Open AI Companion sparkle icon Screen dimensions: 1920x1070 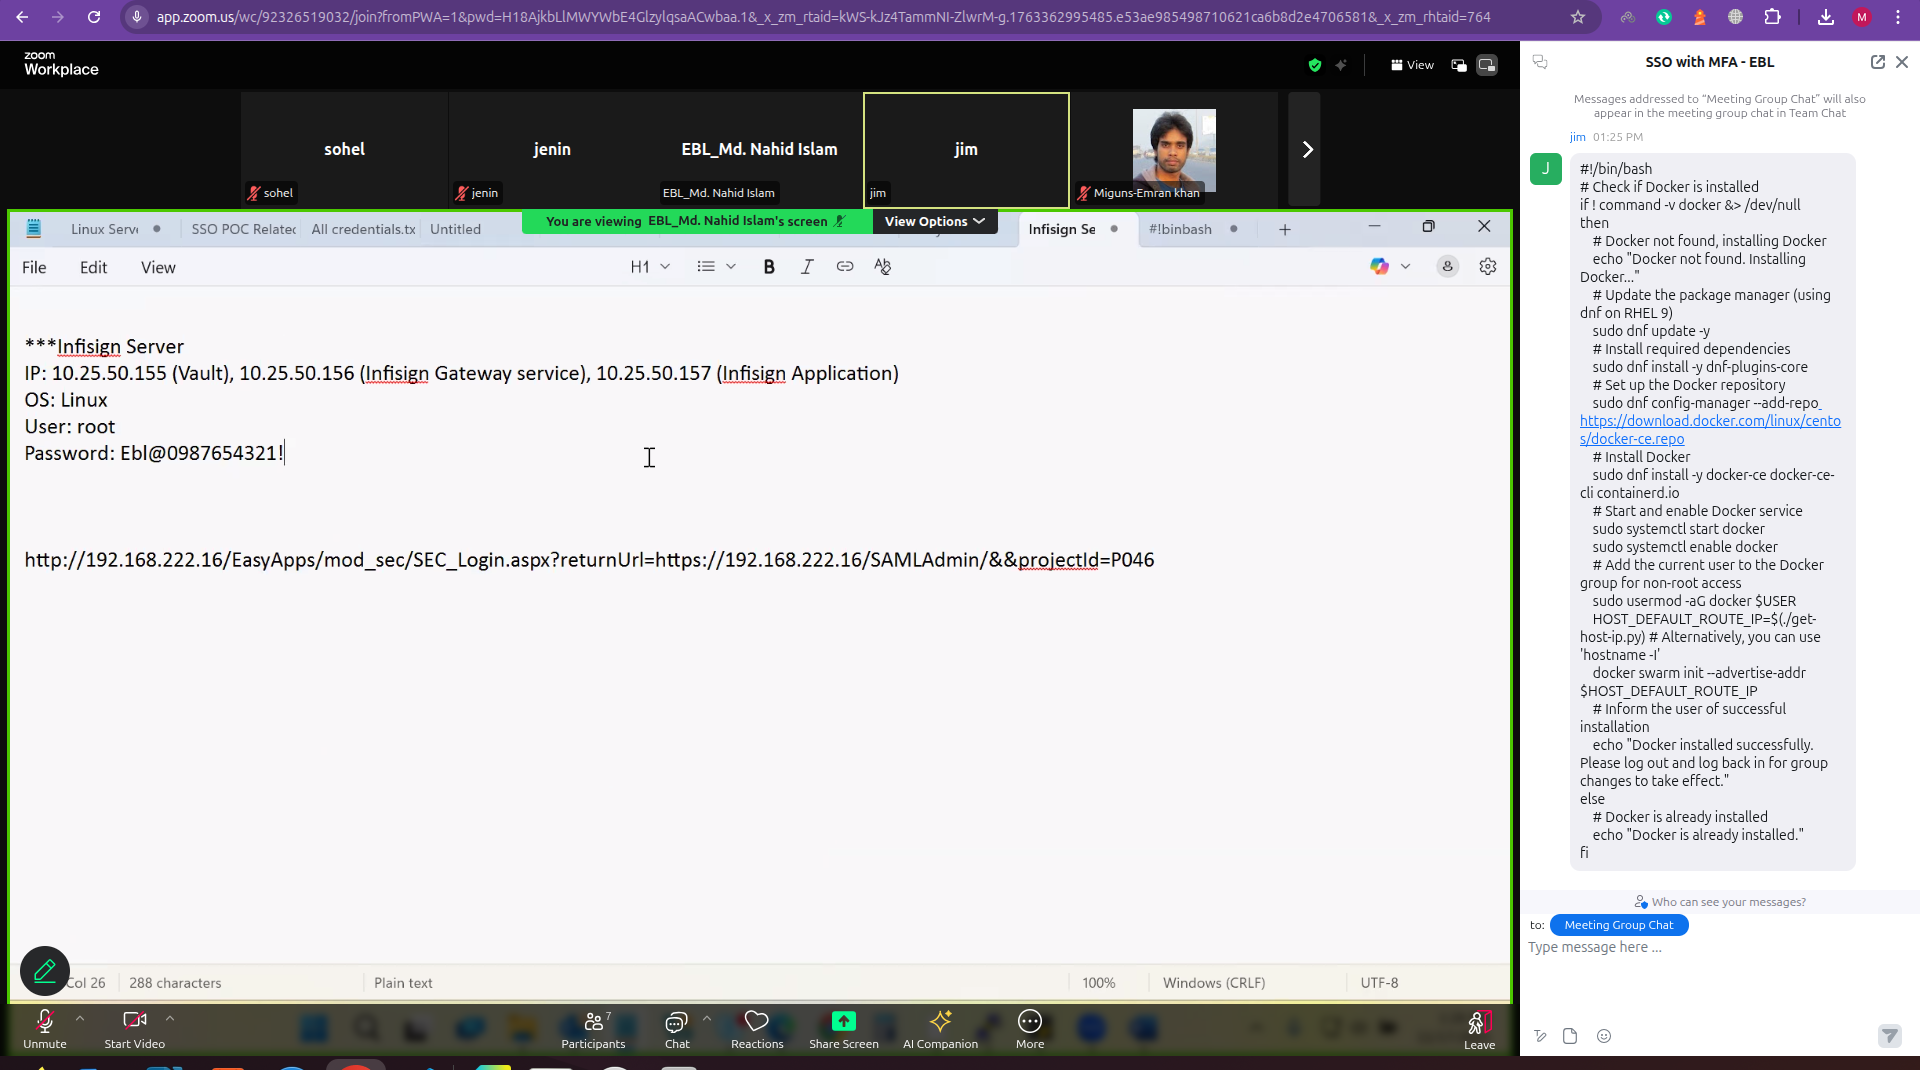tap(940, 1022)
